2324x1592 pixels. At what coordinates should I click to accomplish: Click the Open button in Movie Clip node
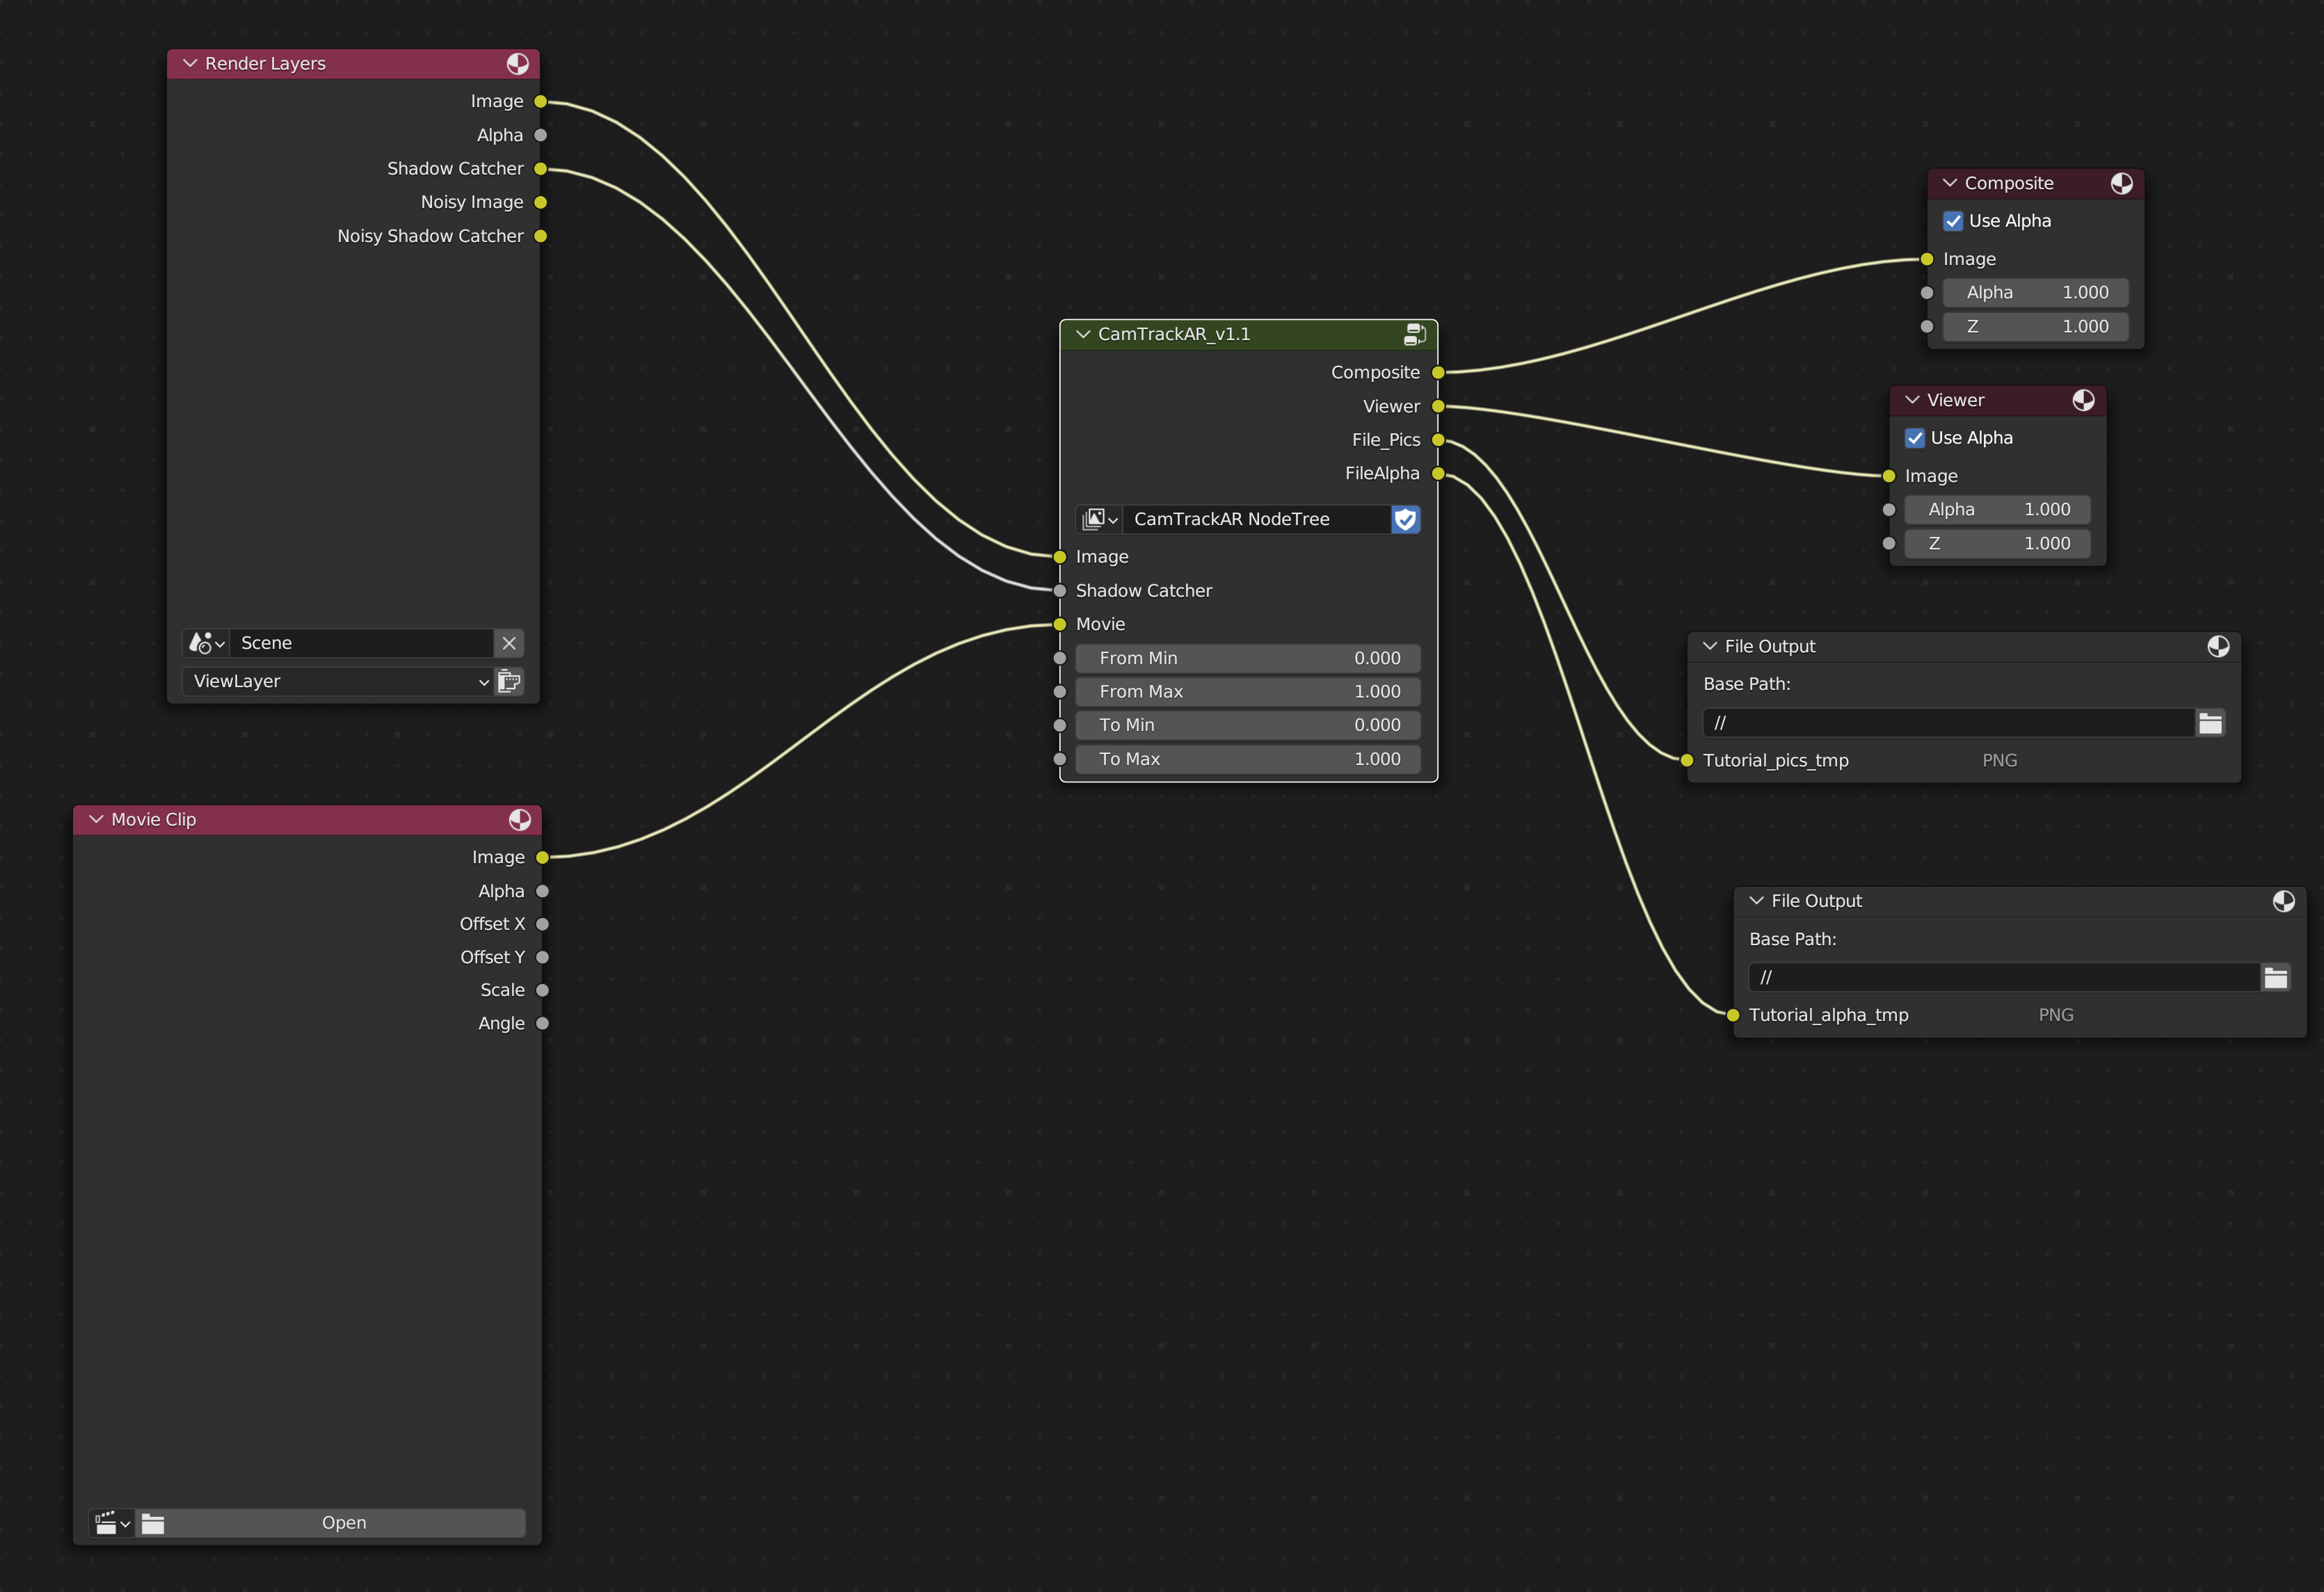[343, 1523]
